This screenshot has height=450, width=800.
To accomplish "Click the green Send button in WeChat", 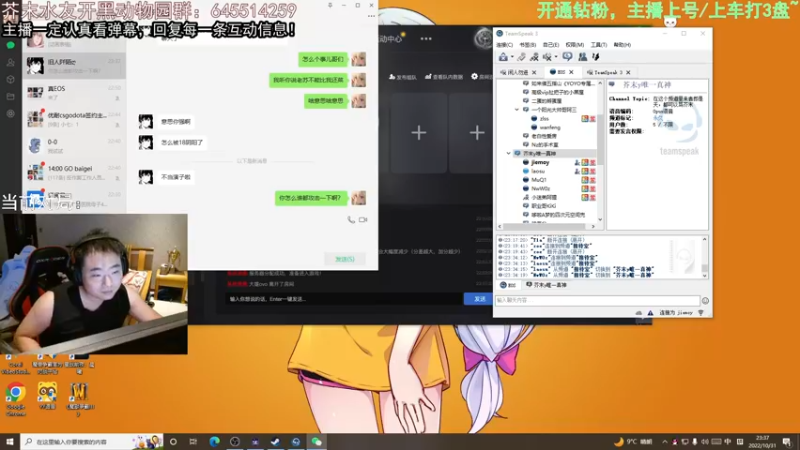I will click(x=345, y=259).
